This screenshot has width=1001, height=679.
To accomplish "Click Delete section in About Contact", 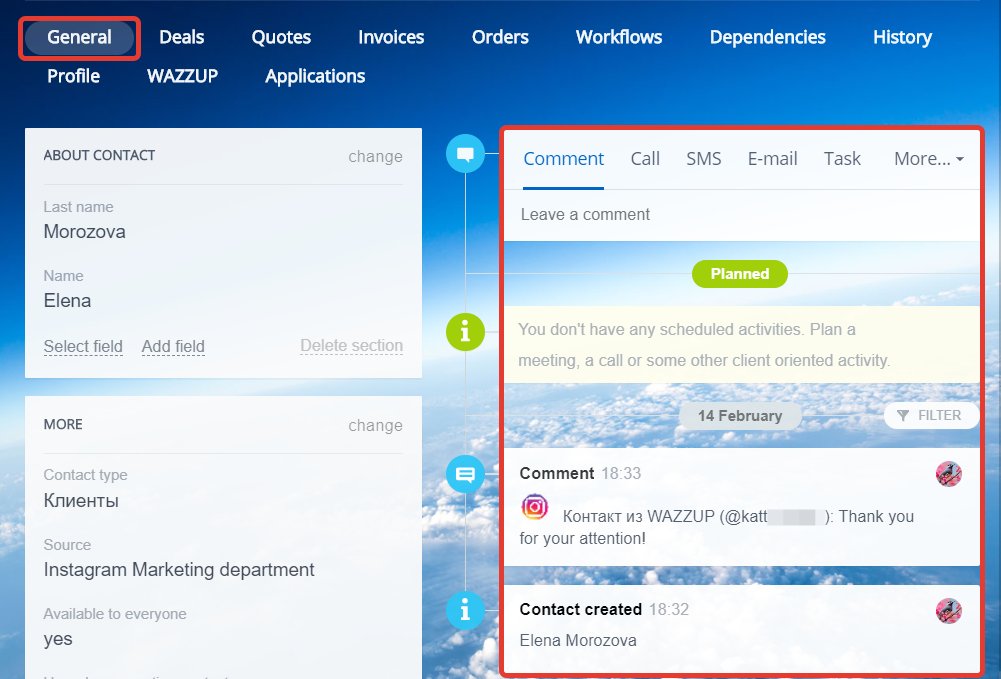I will 351,347.
